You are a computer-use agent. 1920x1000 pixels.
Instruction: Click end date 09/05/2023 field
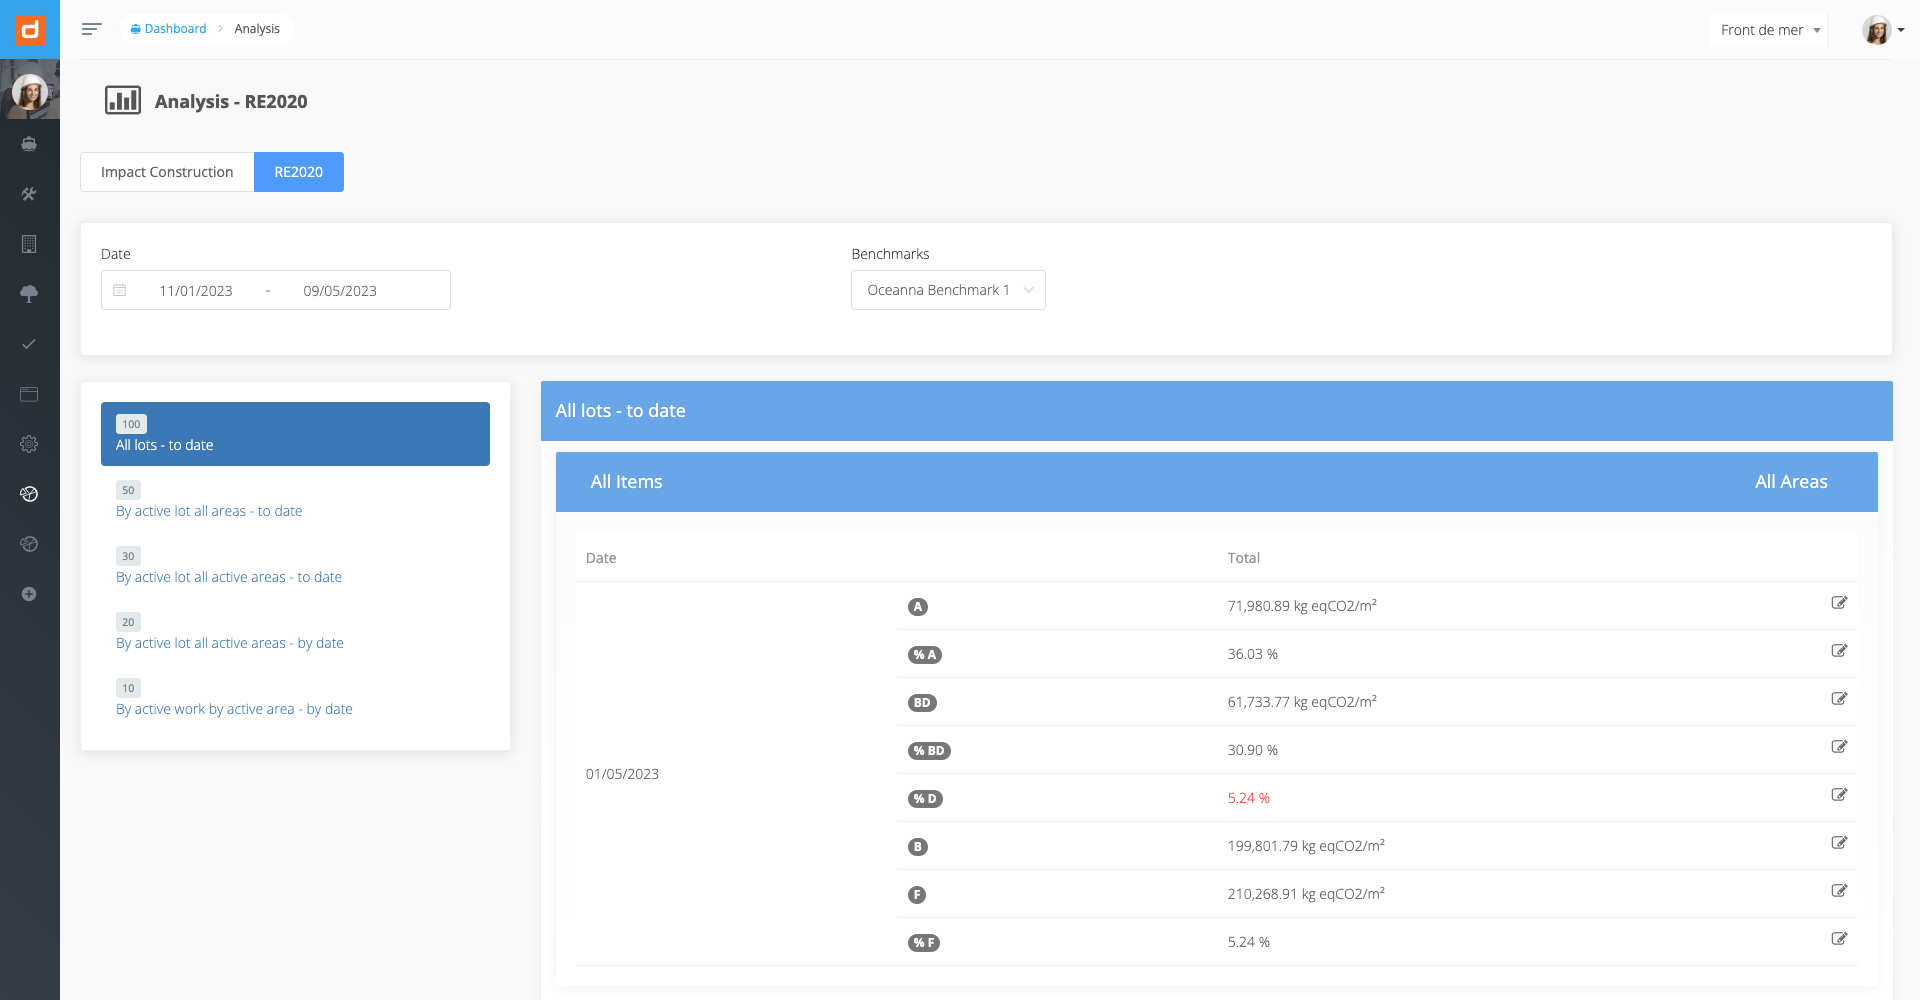tap(340, 291)
